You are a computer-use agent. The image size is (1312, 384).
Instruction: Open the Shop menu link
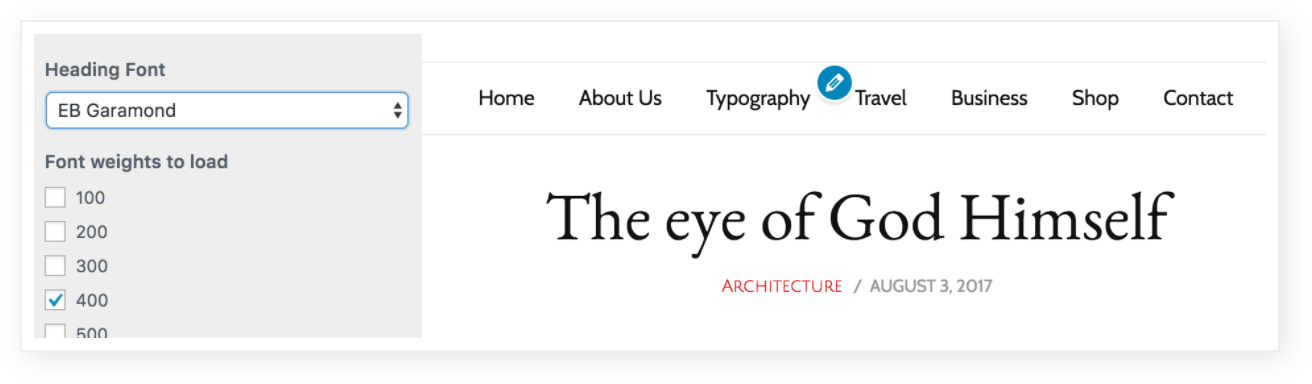(1095, 98)
